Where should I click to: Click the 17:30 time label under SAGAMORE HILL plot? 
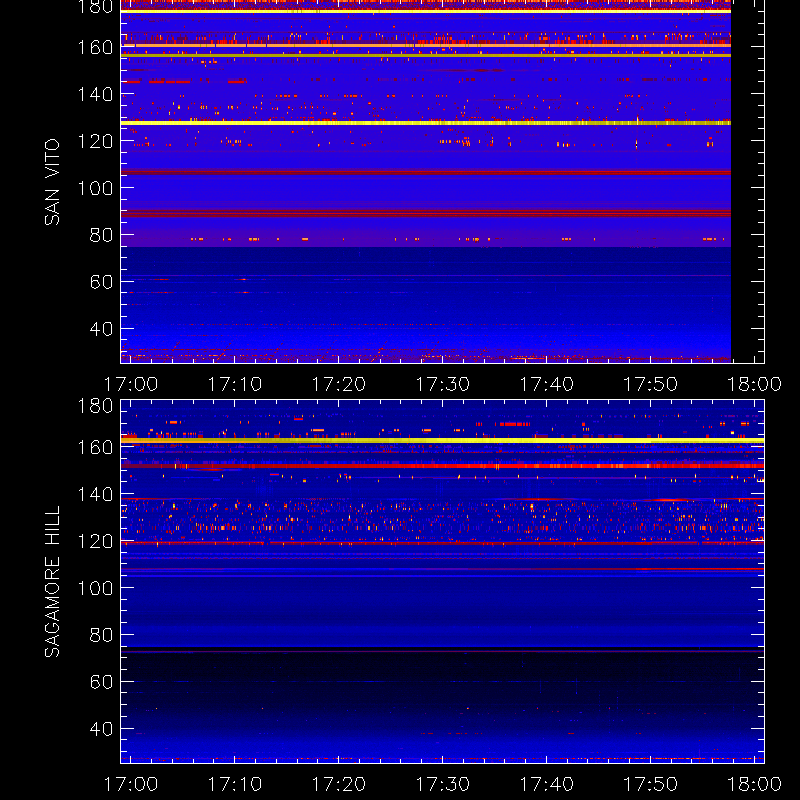(x=443, y=784)
